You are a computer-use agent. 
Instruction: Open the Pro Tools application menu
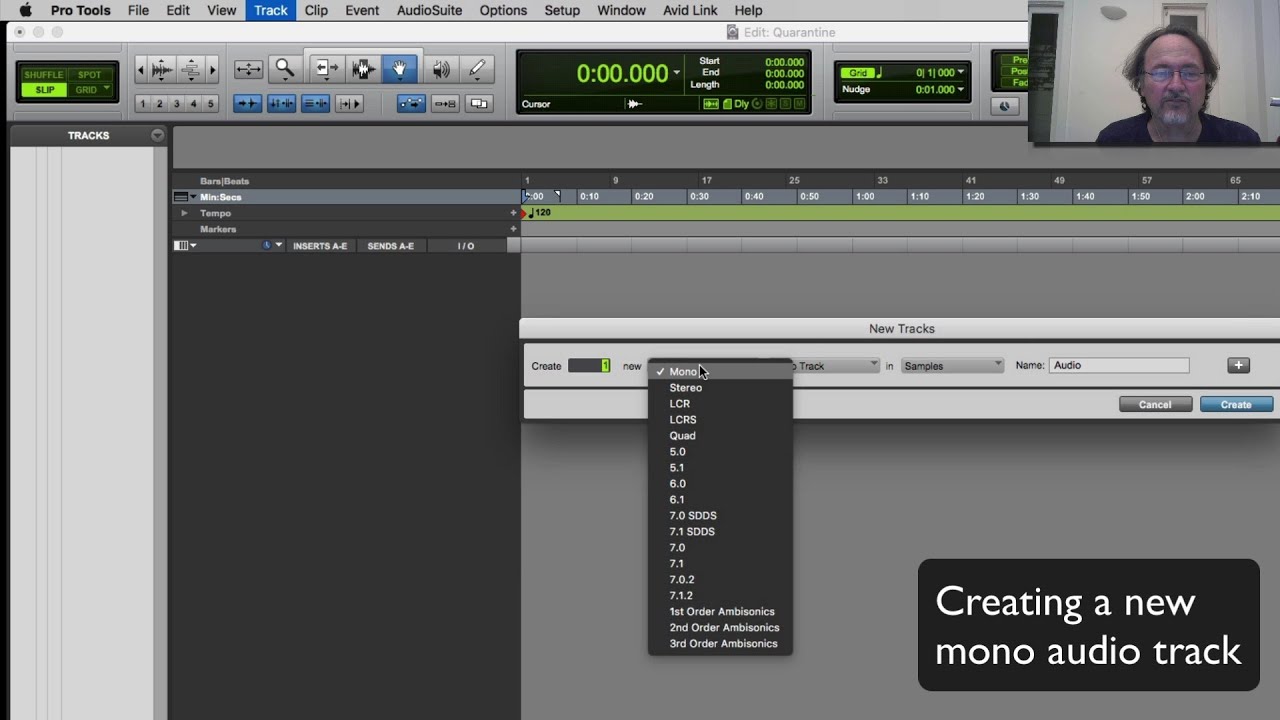point(82,10)
